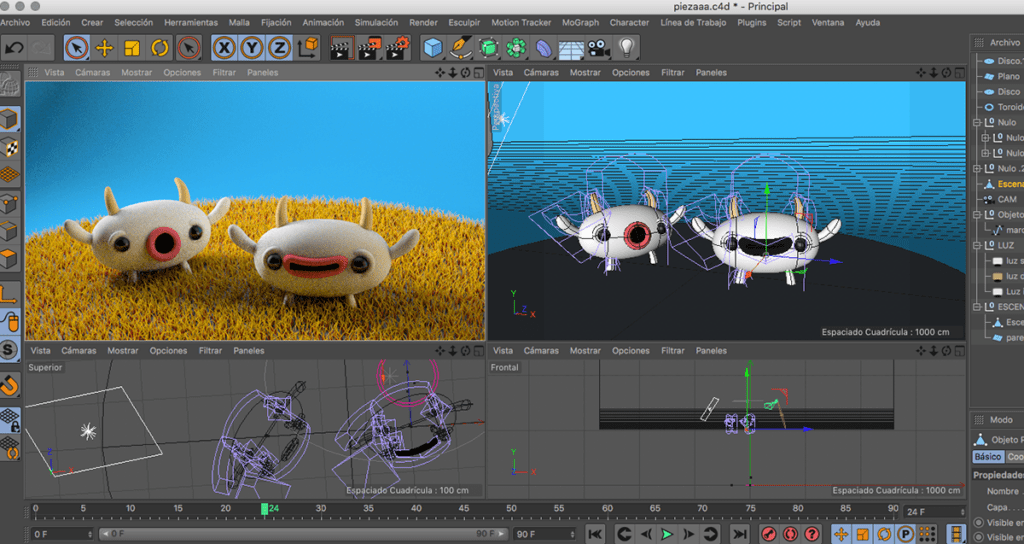Open Render Settings gear clapperboard
Viewport: 1024px width, 544px height.
point(398,48)
